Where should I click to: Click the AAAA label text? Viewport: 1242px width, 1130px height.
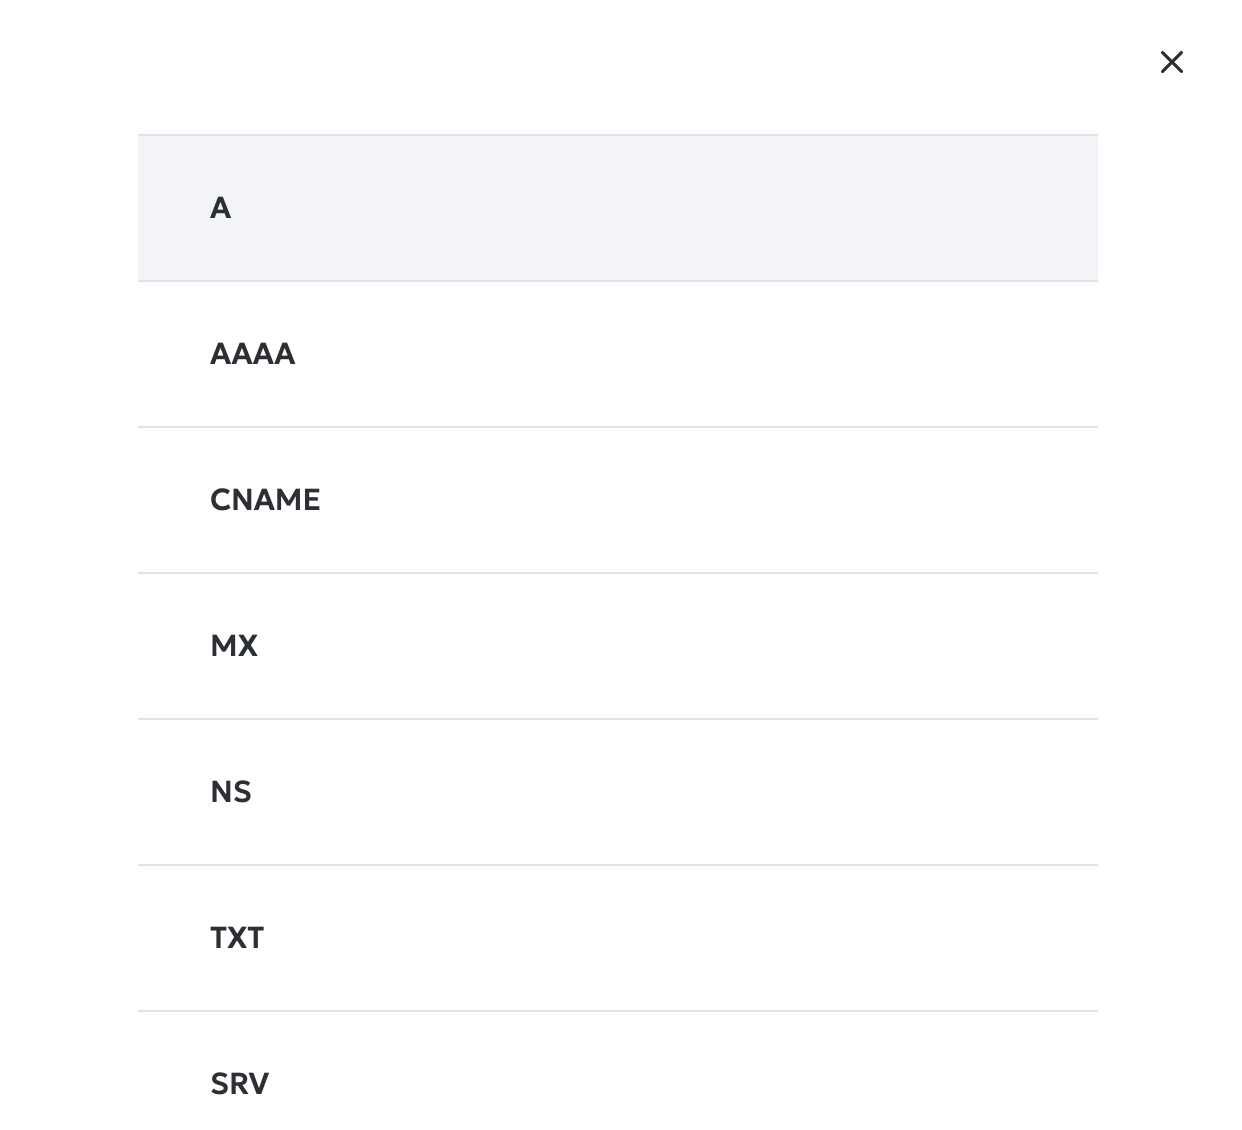(x=252, y=354)
